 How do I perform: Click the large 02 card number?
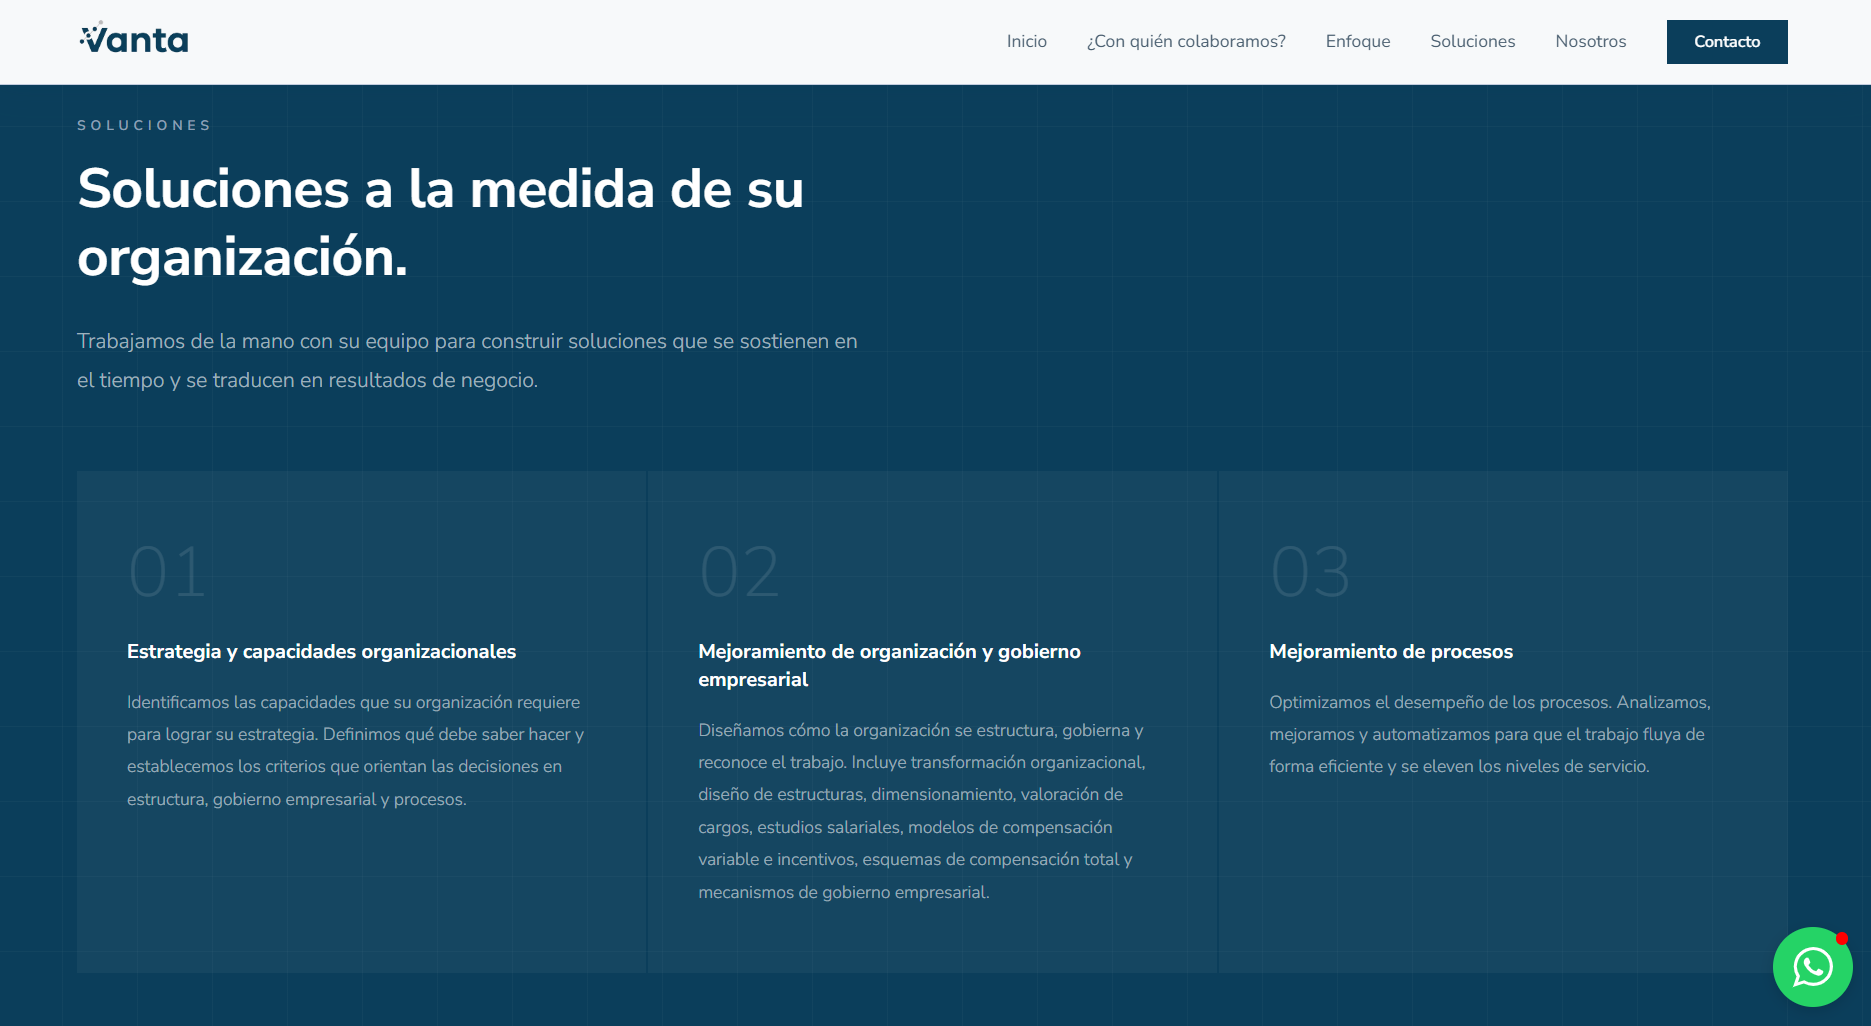tap(739, 572)
